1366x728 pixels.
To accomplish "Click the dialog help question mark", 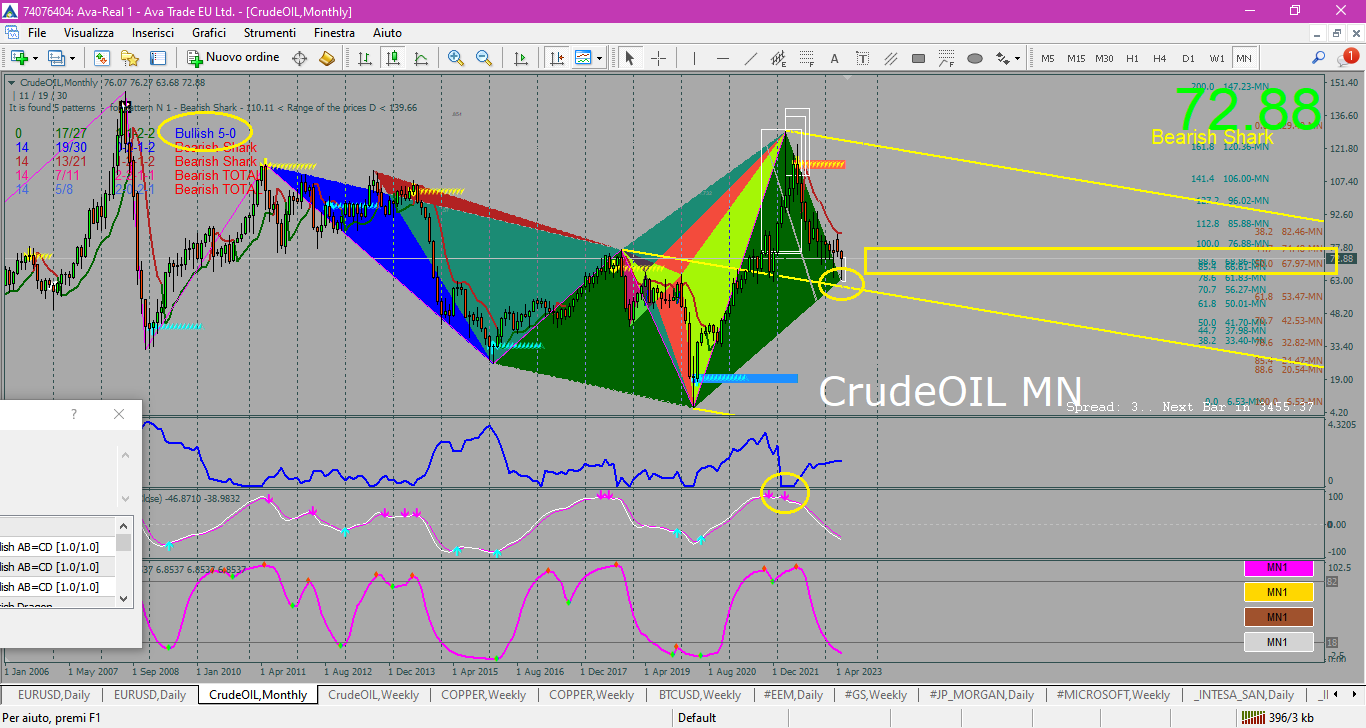I will [73, 414].
